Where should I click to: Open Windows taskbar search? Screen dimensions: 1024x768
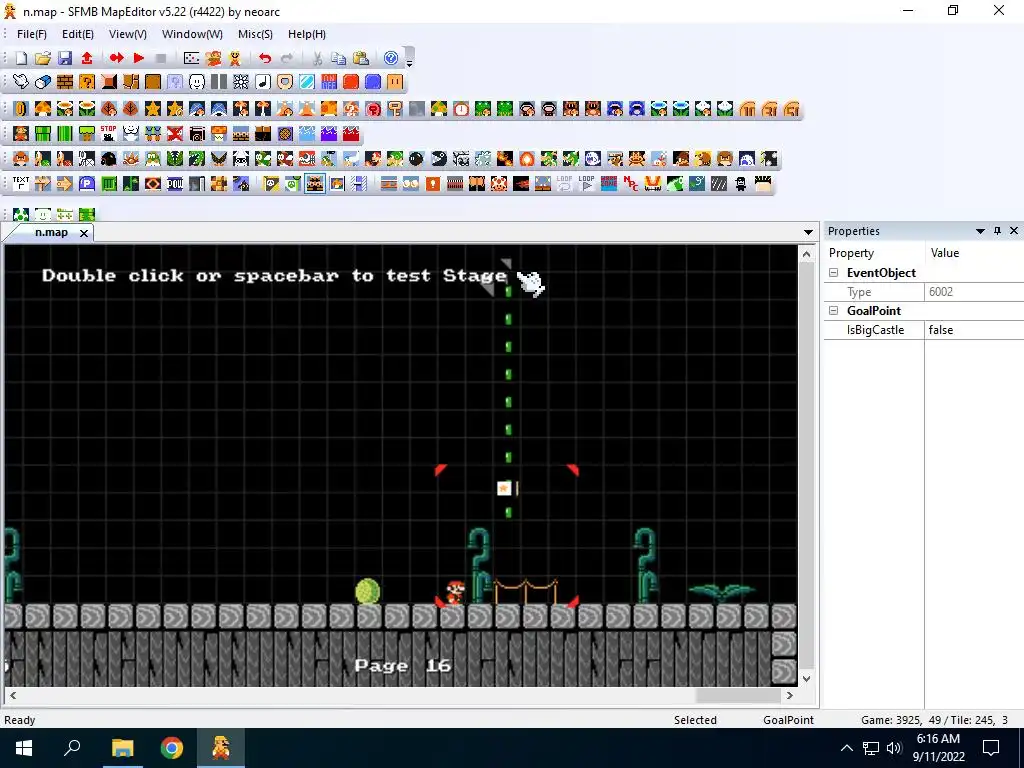point(72,748)
